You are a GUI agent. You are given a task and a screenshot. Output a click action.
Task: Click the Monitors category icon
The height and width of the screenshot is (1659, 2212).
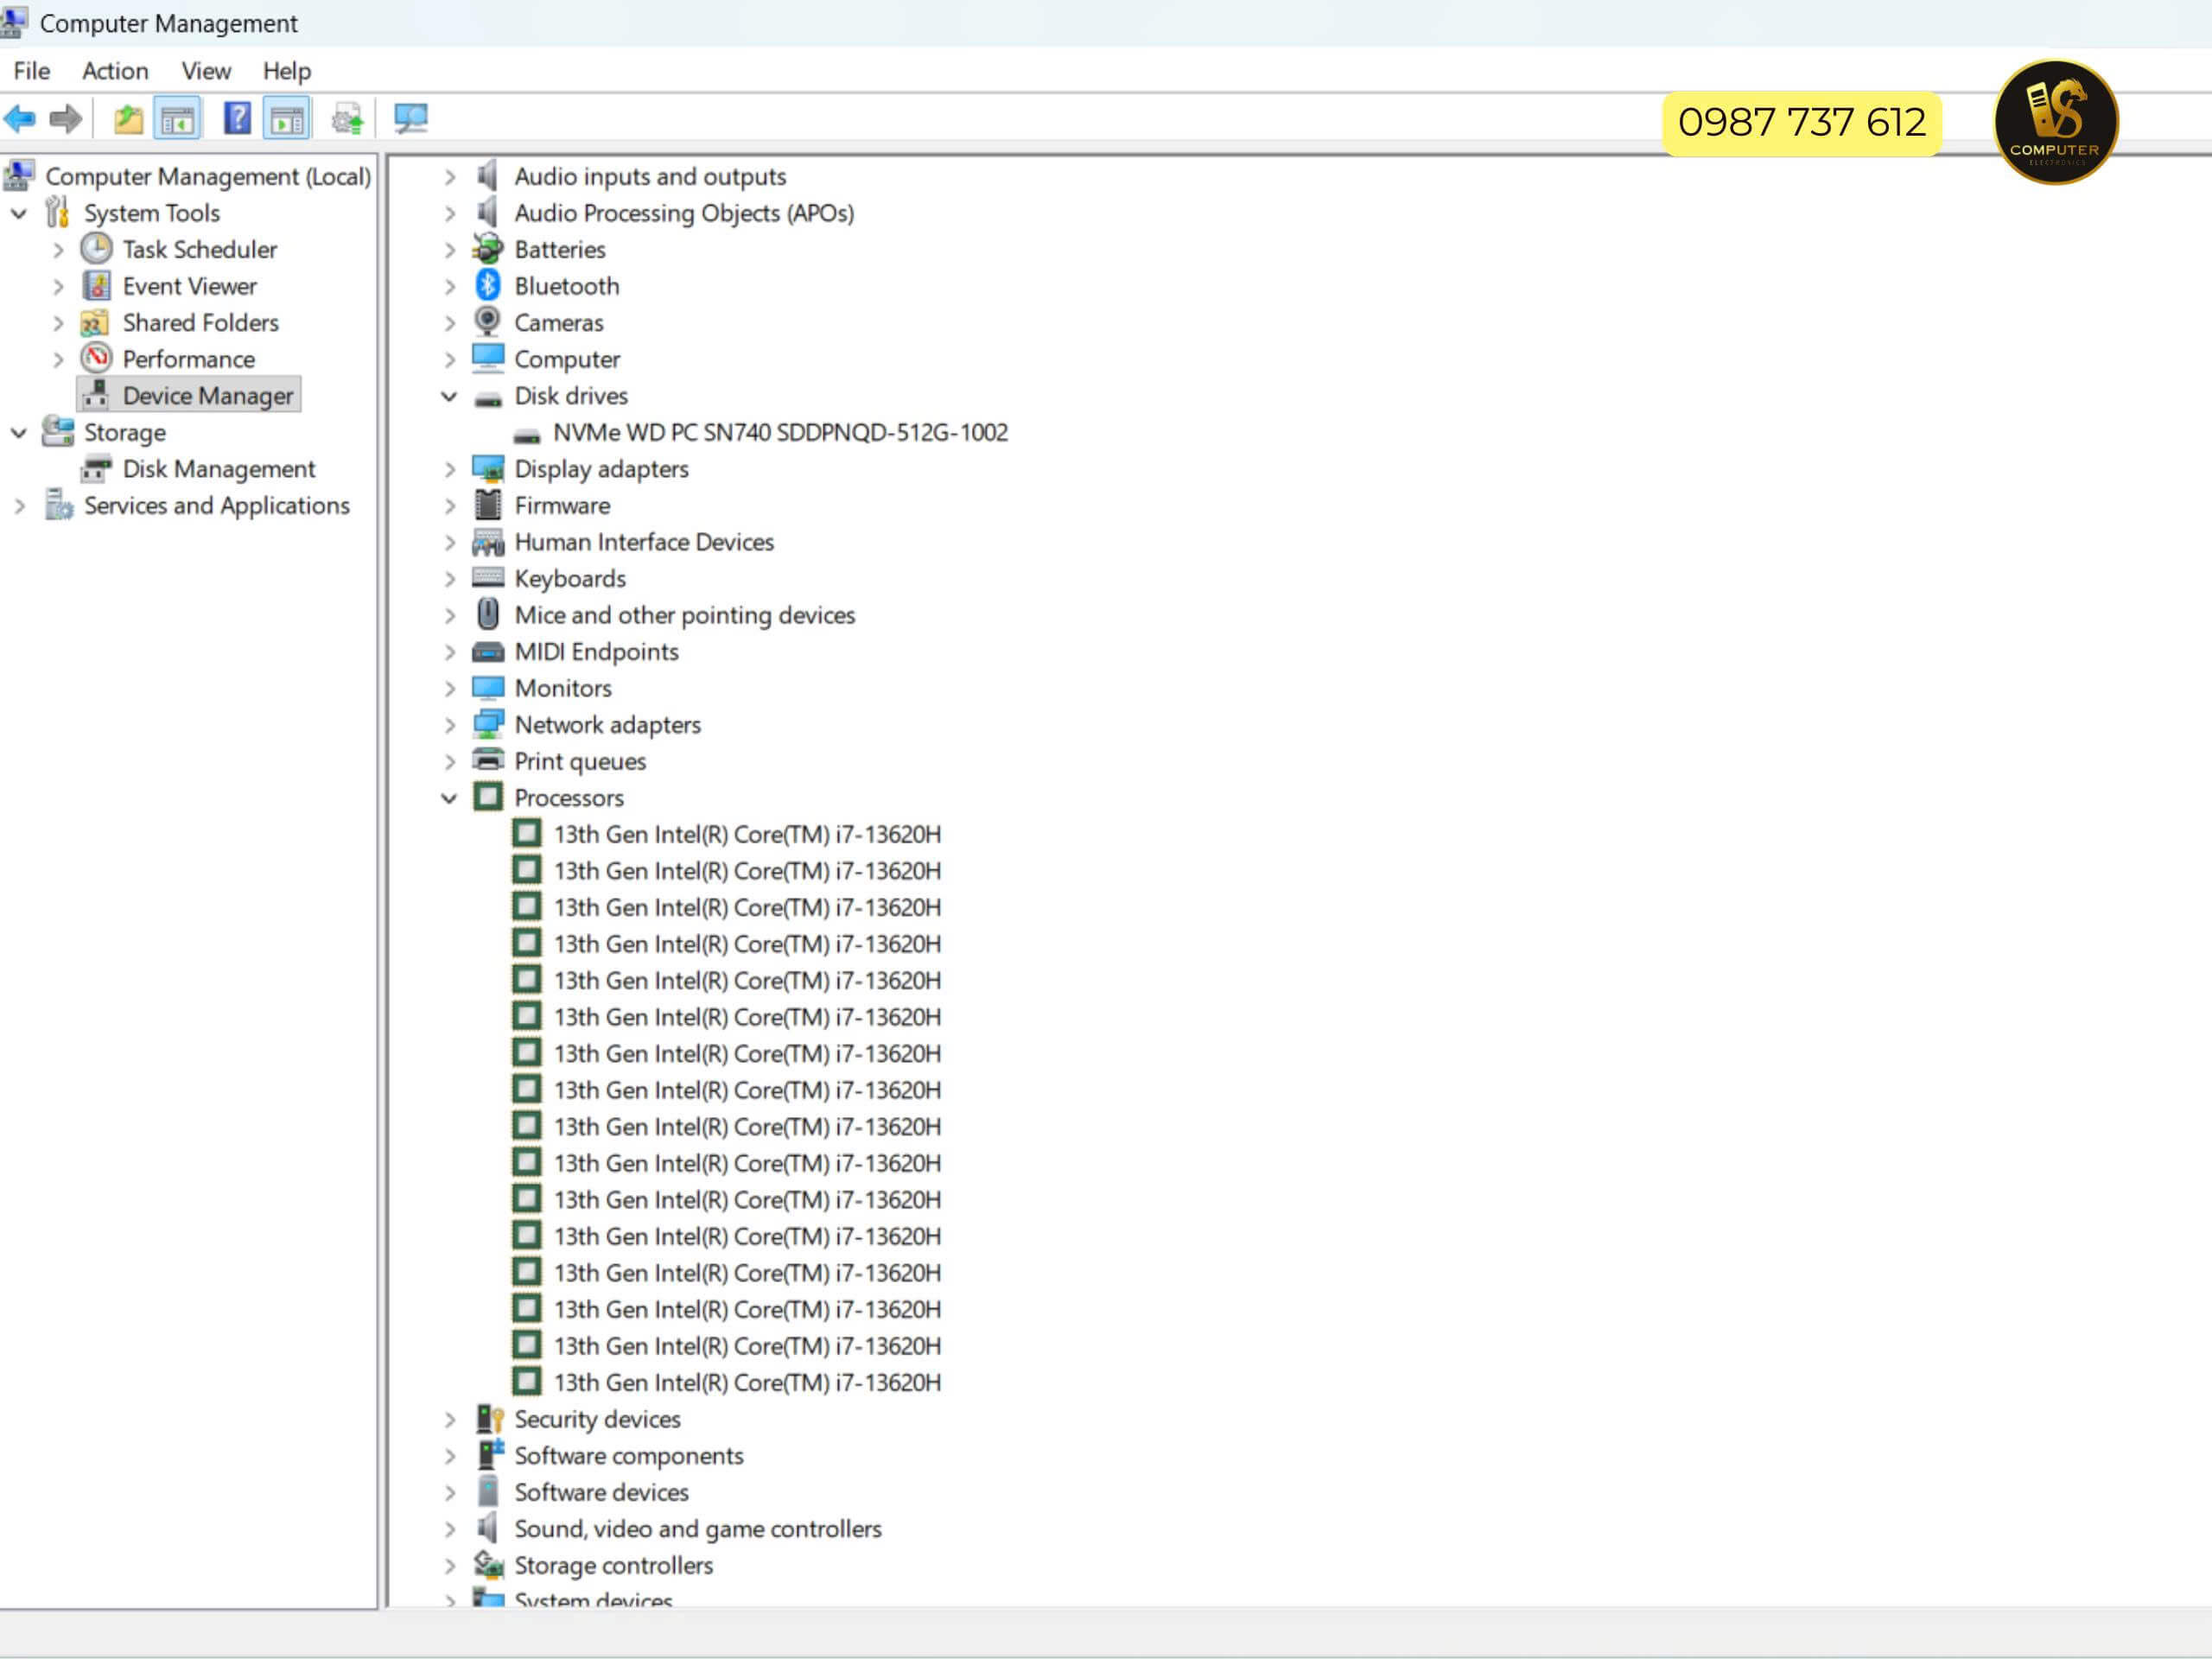point(488,688)
